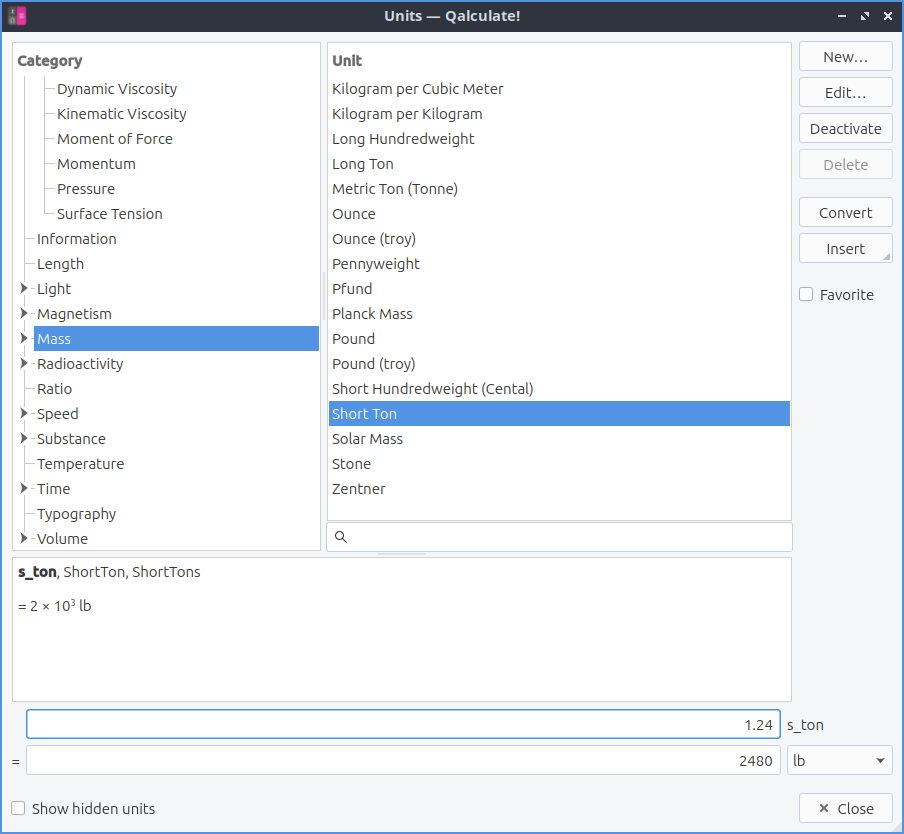Click the search magnifier icon under unit list

tap(341, 537)
